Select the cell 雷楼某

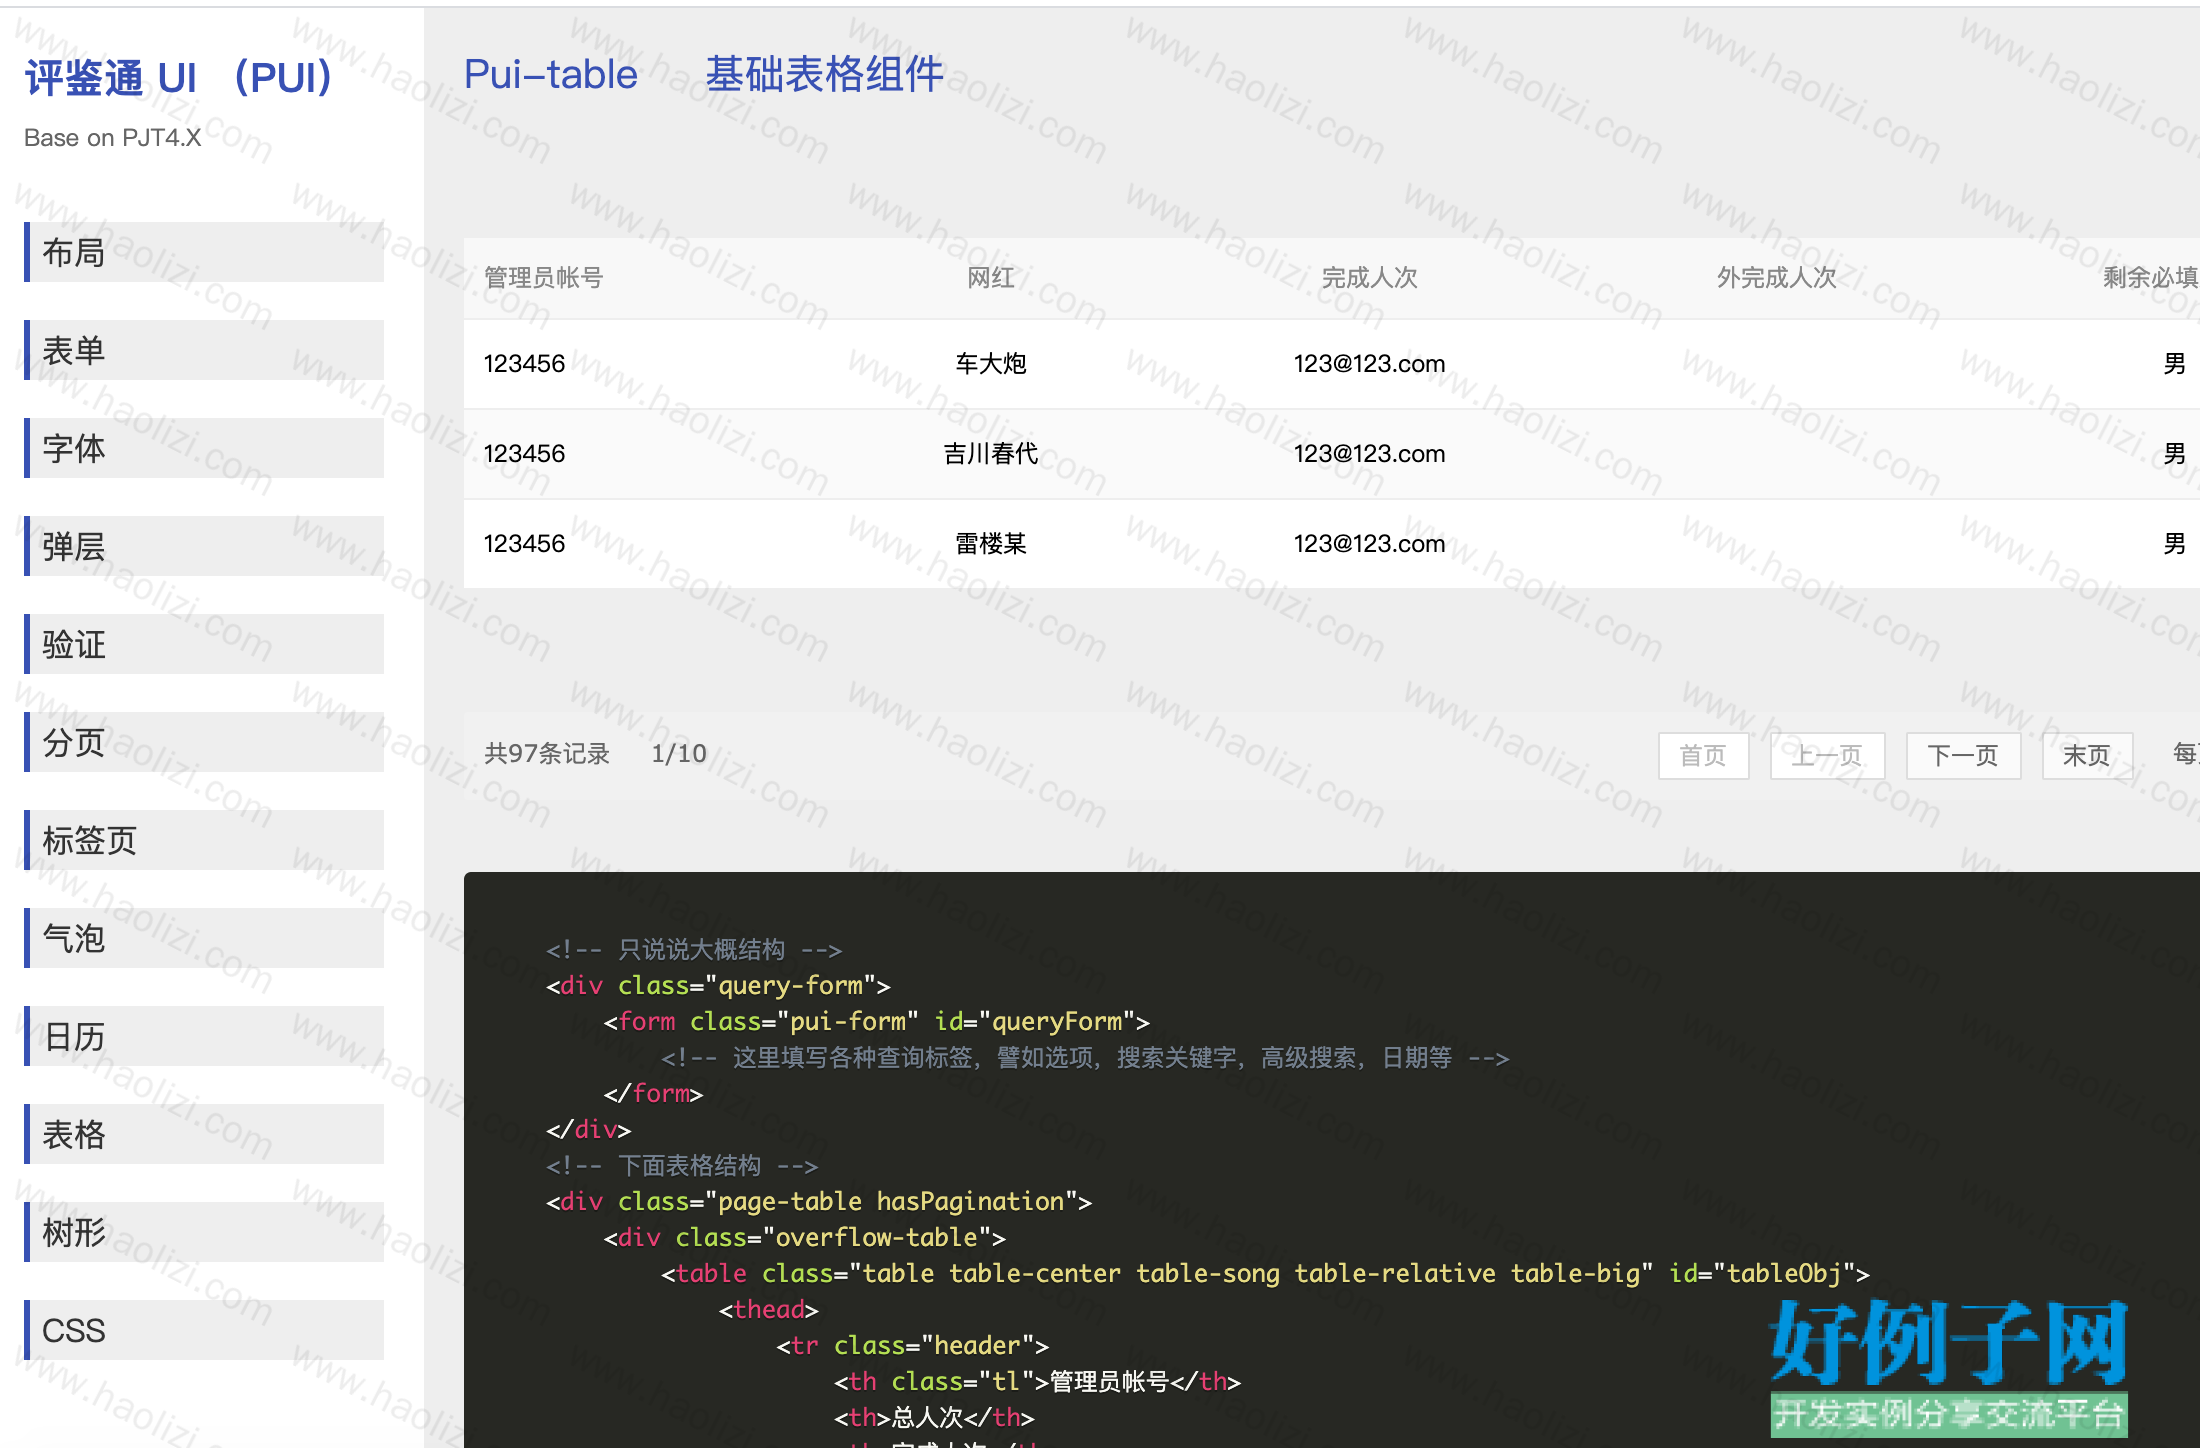tap(991, 543)
